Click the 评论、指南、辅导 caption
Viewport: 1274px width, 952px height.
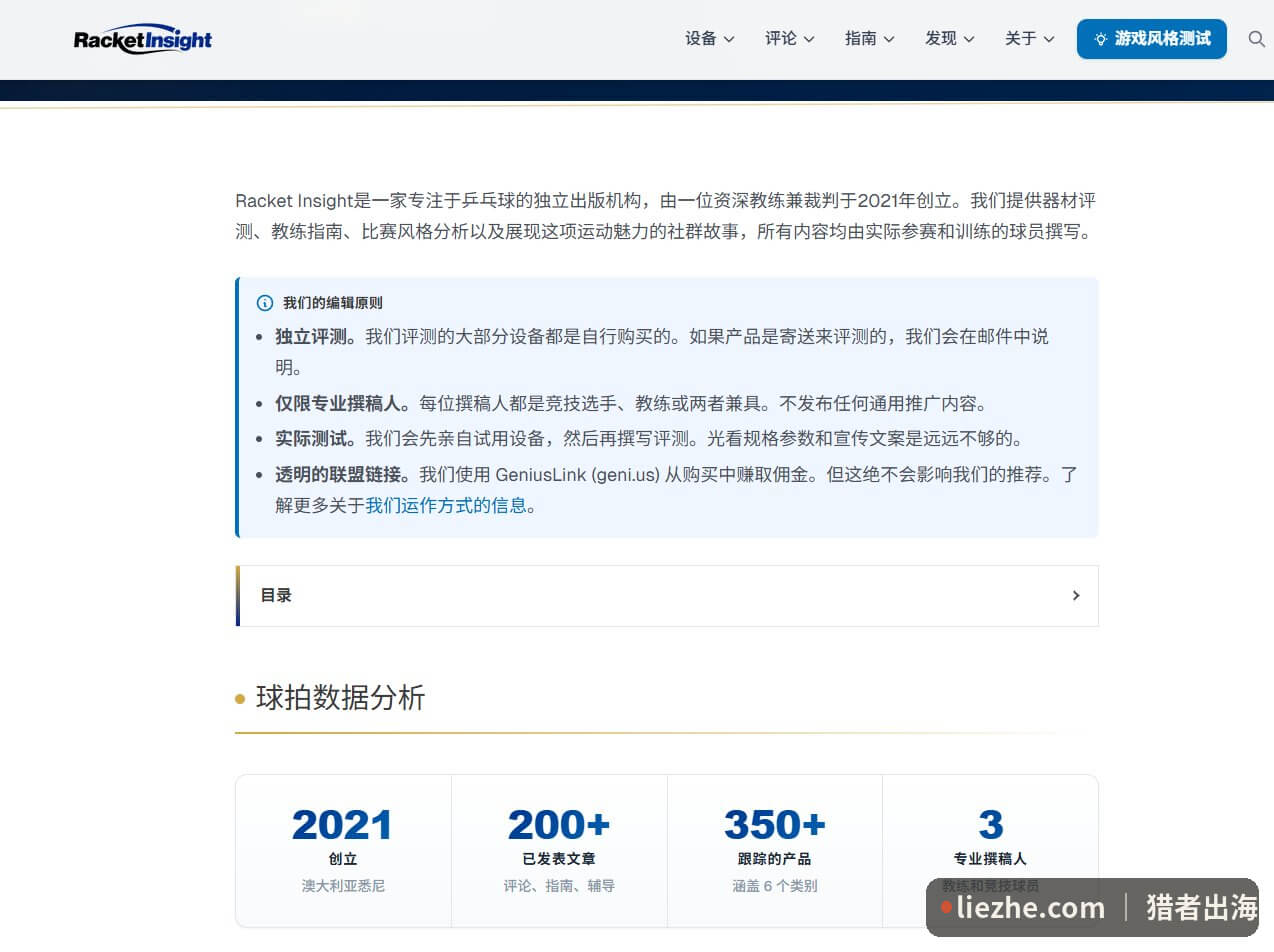559,886
